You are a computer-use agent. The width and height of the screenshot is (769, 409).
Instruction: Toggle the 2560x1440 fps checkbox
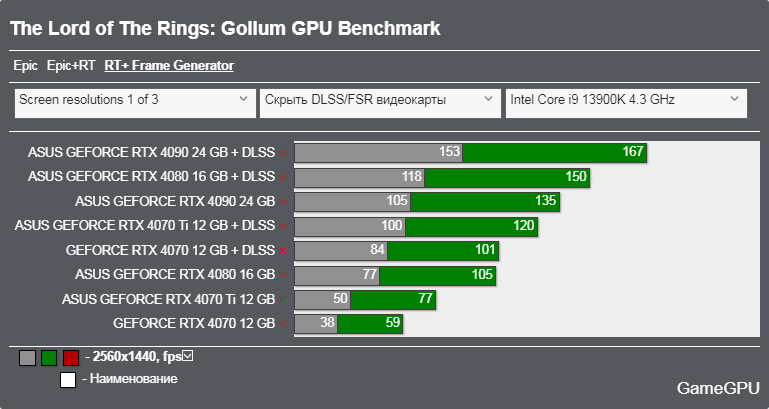[188, 357]
